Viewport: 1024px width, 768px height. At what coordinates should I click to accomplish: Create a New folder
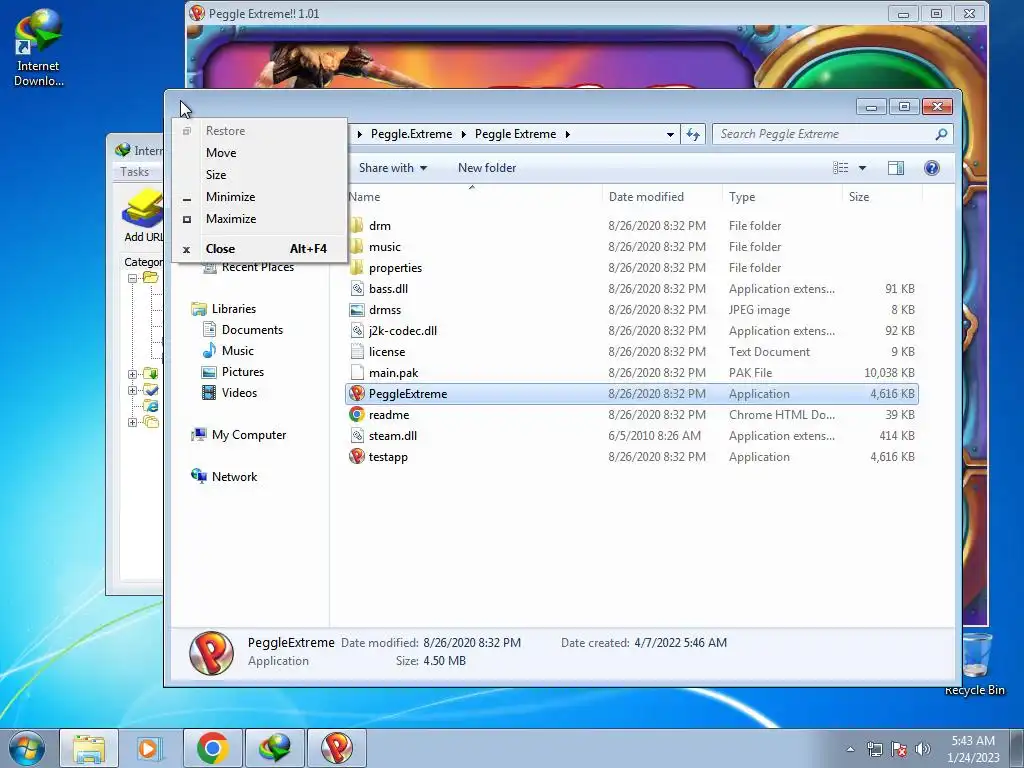point(487,168)
